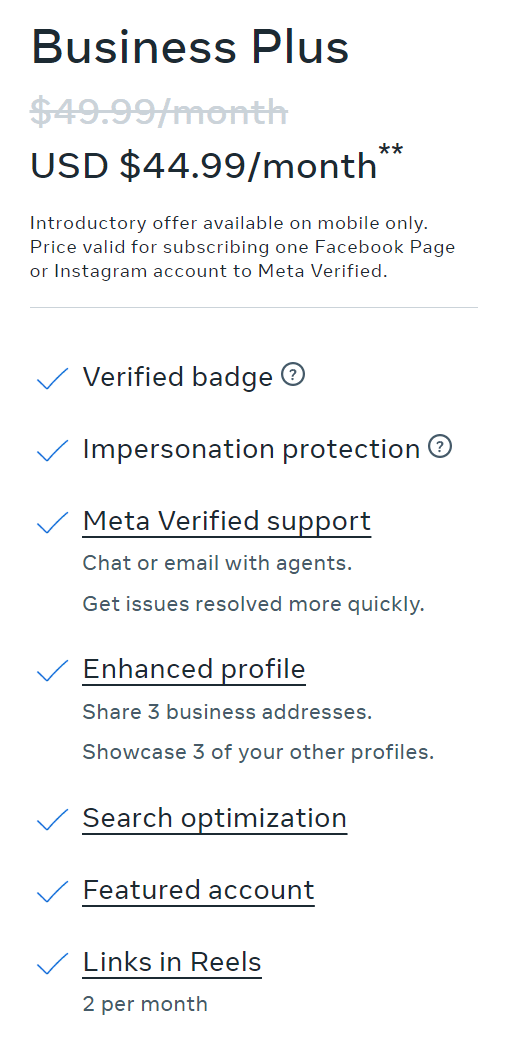
Task: Click the checkmark beside Search optimization
Action: pyautogui.click(x=52, y=819)
